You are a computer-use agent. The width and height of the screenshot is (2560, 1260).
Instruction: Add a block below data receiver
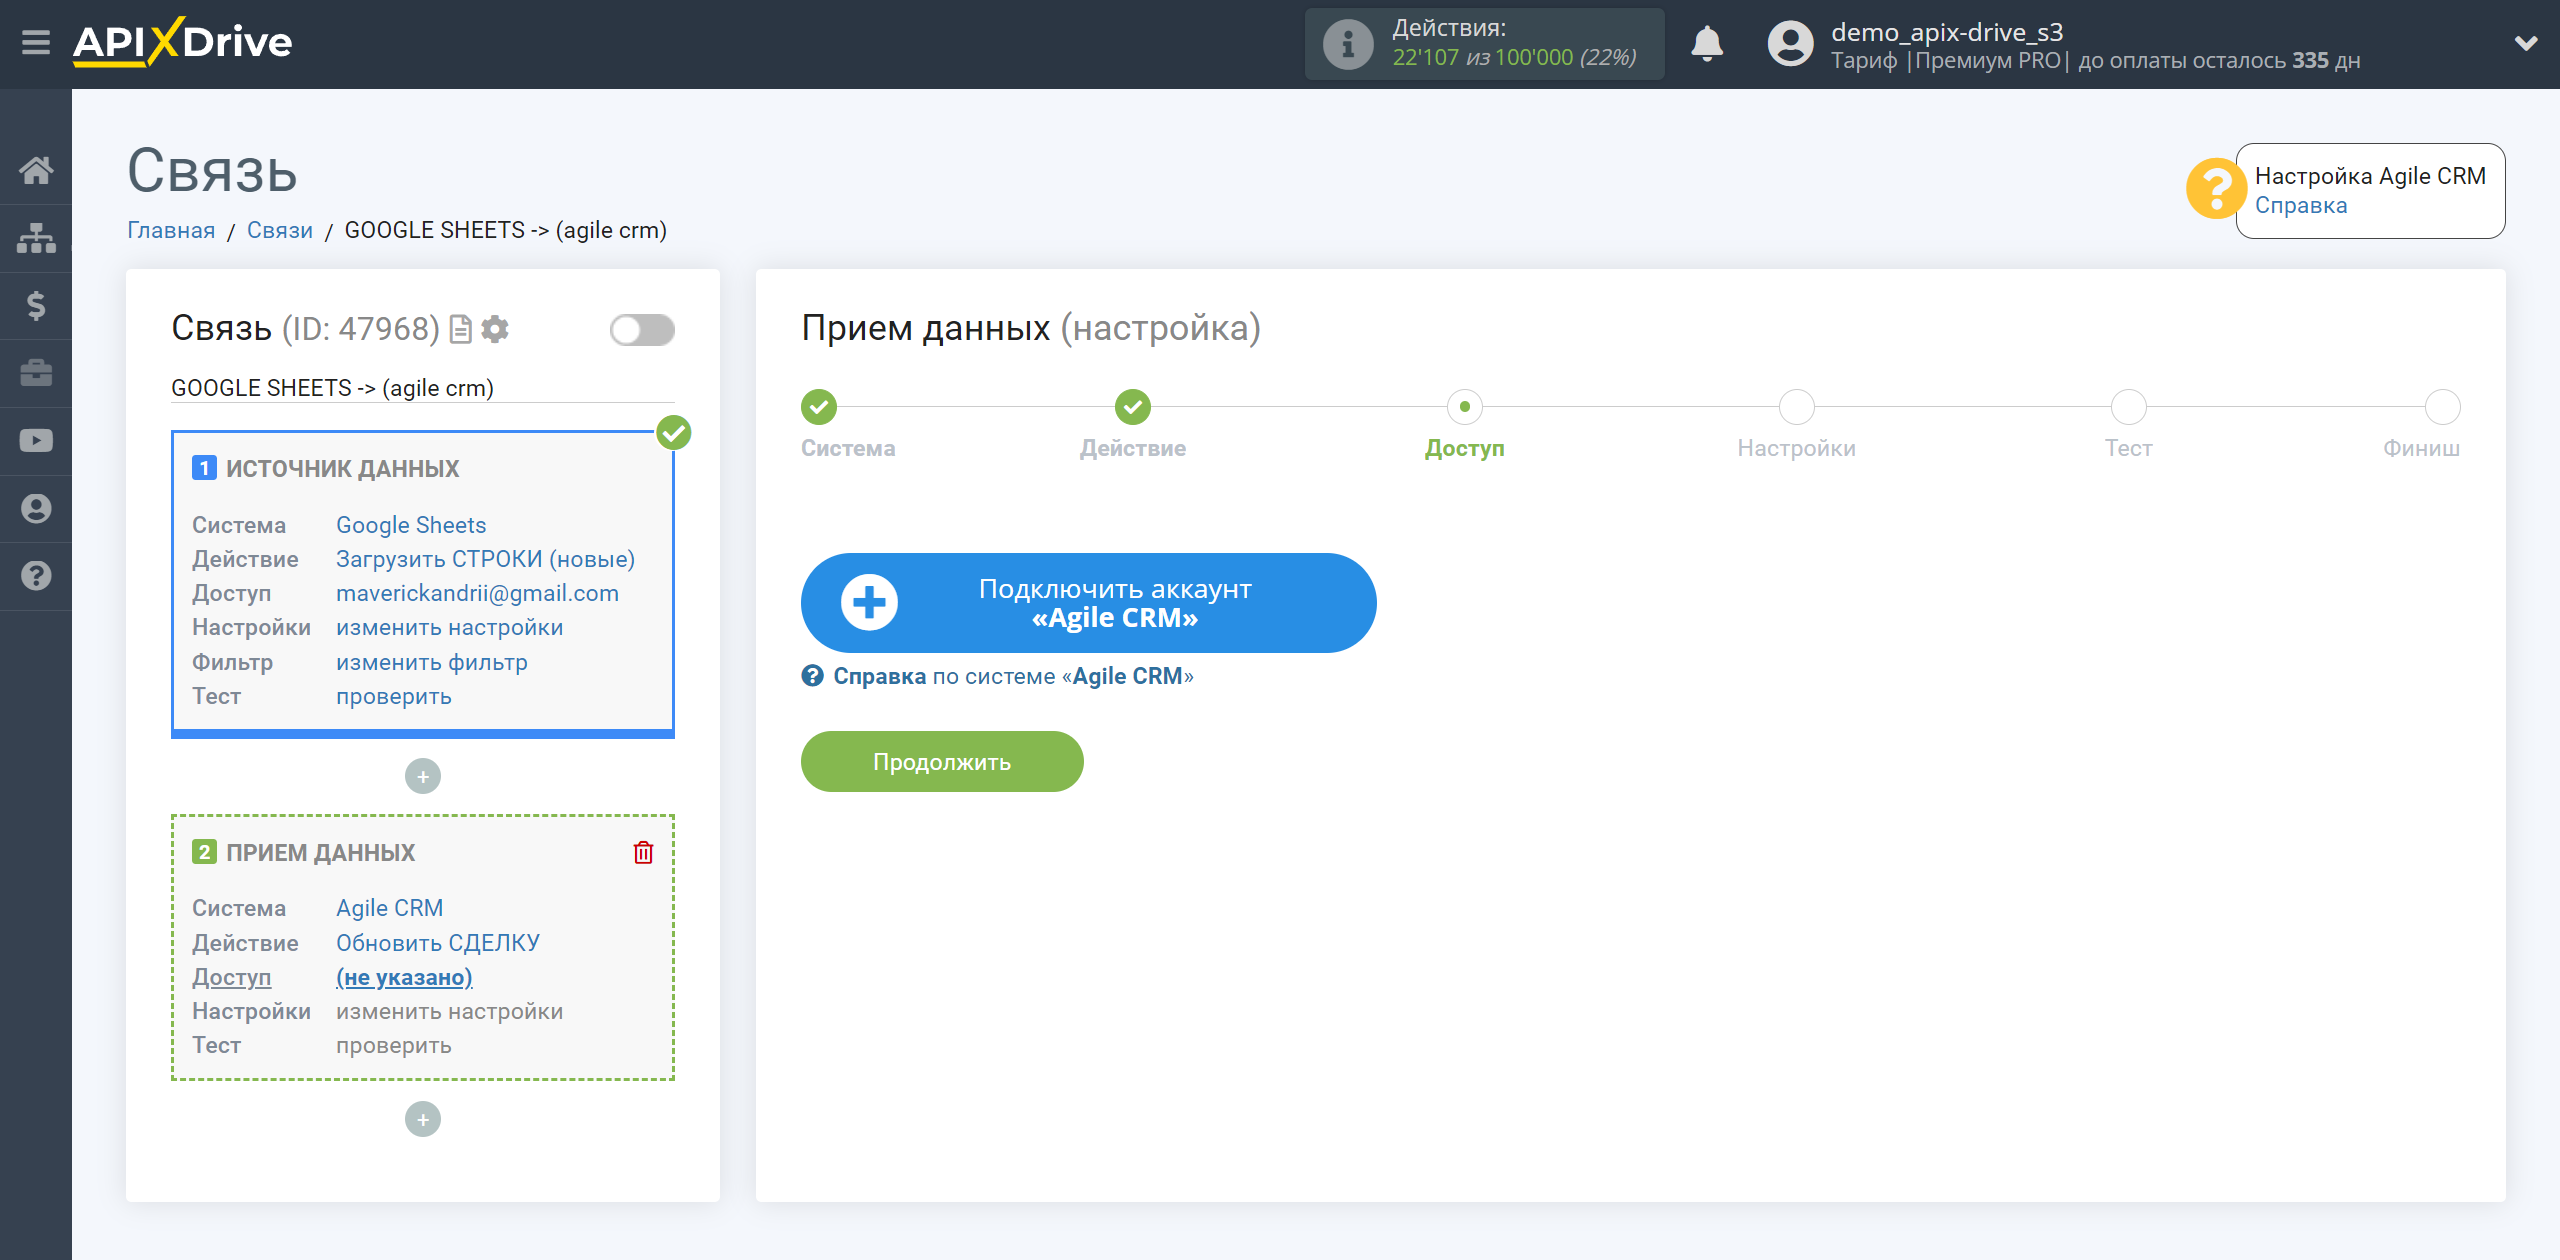tap(423, 1119)
